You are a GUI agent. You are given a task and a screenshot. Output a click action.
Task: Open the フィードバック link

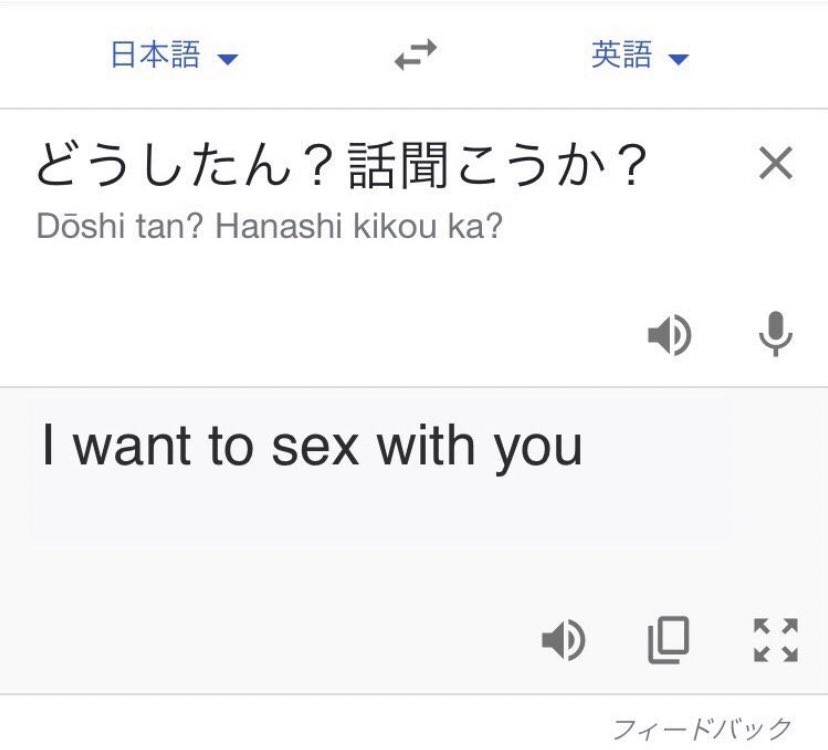[702, 729]
